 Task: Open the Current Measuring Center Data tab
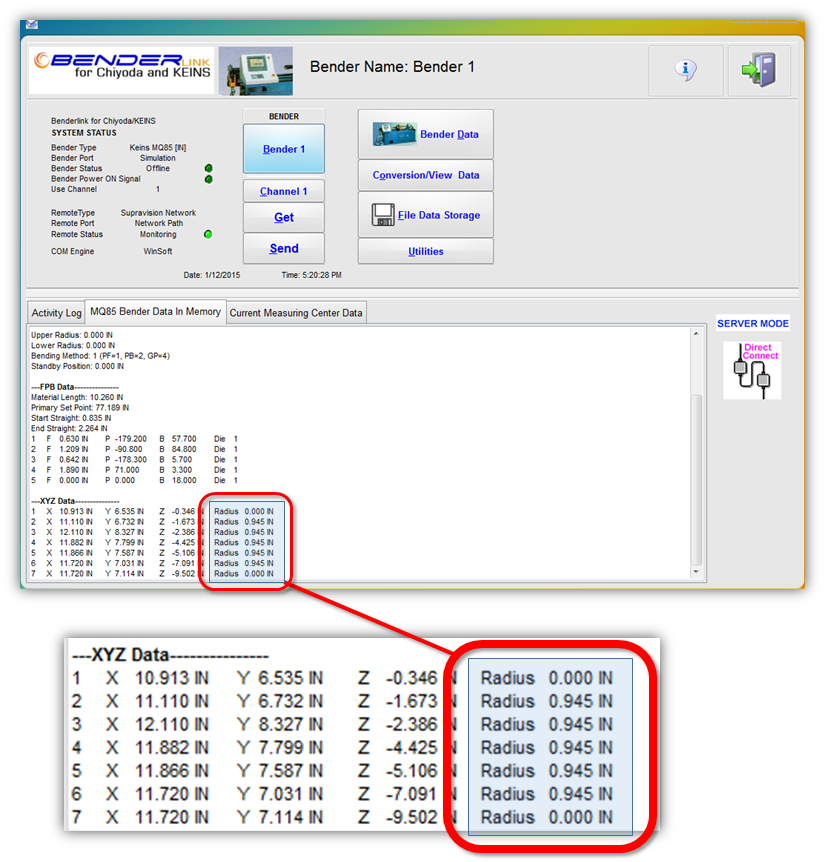coord(296,313)
